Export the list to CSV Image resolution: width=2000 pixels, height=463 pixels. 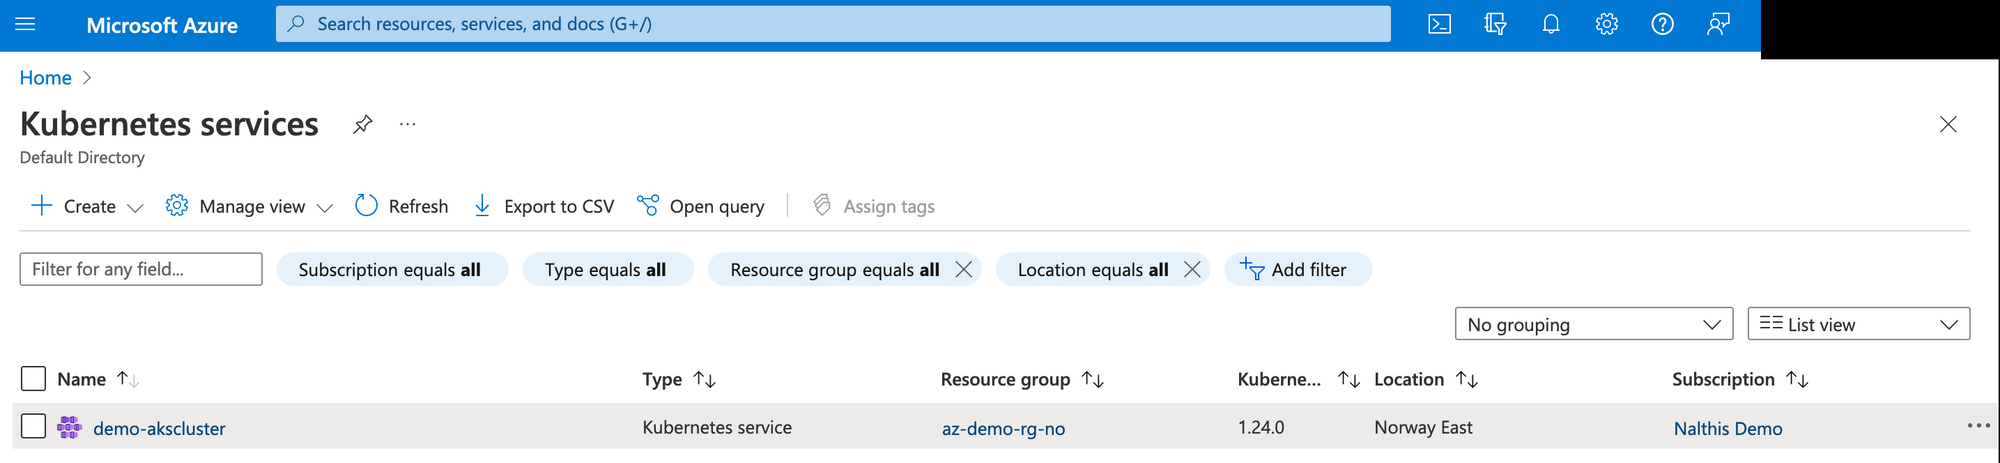(x=543, y=206)
